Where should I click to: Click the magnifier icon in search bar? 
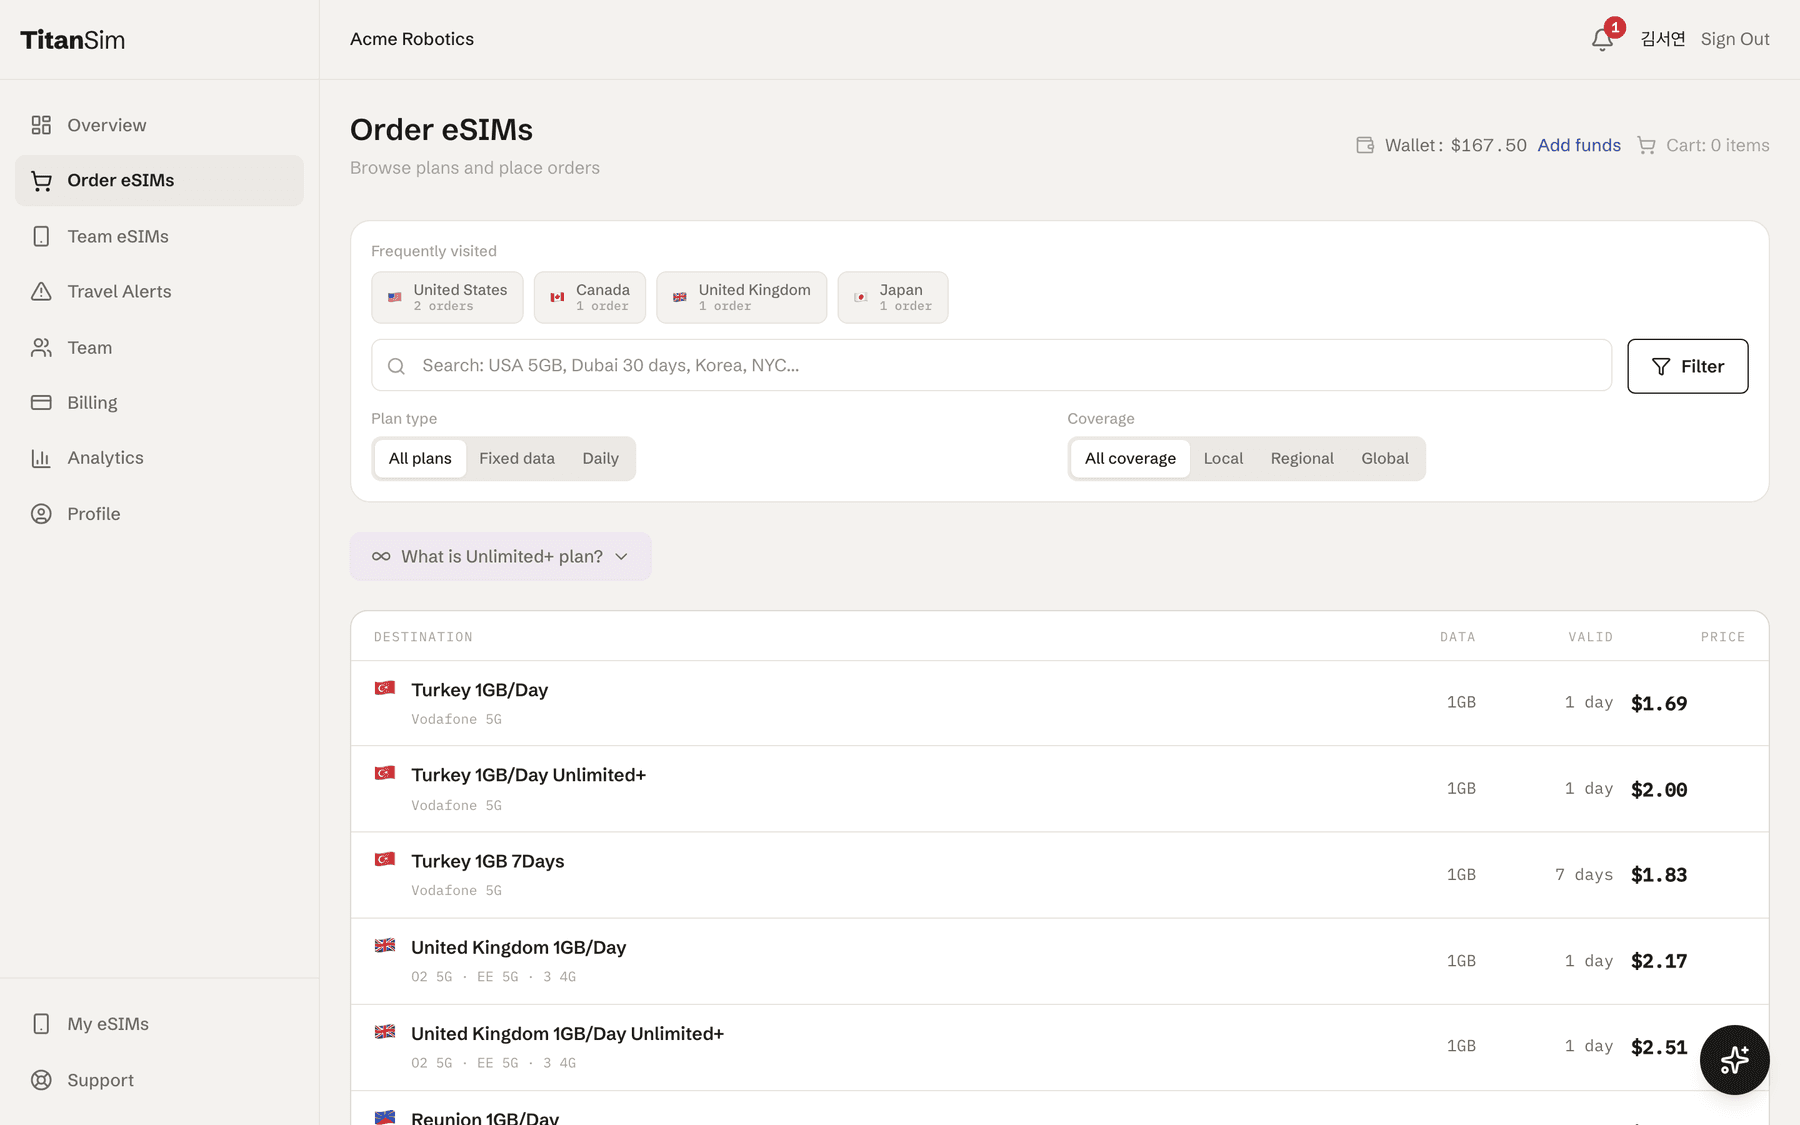tap(396, 366)
